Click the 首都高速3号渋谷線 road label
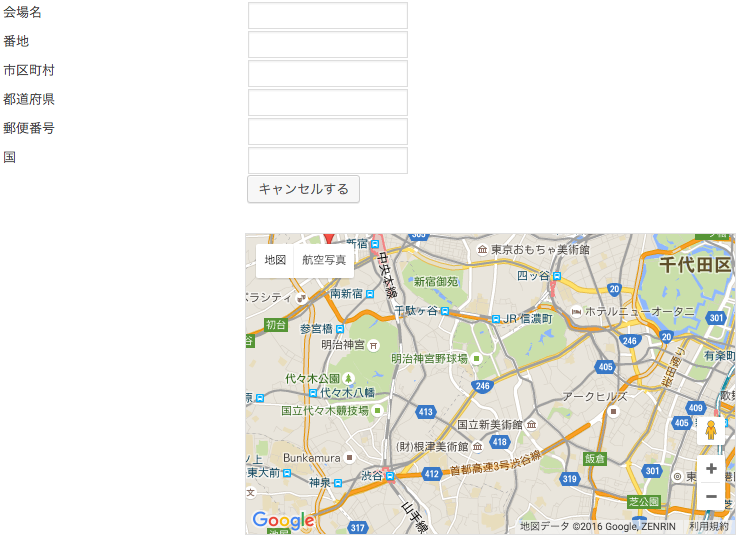 pyautogui.click(x=495, y=464)
